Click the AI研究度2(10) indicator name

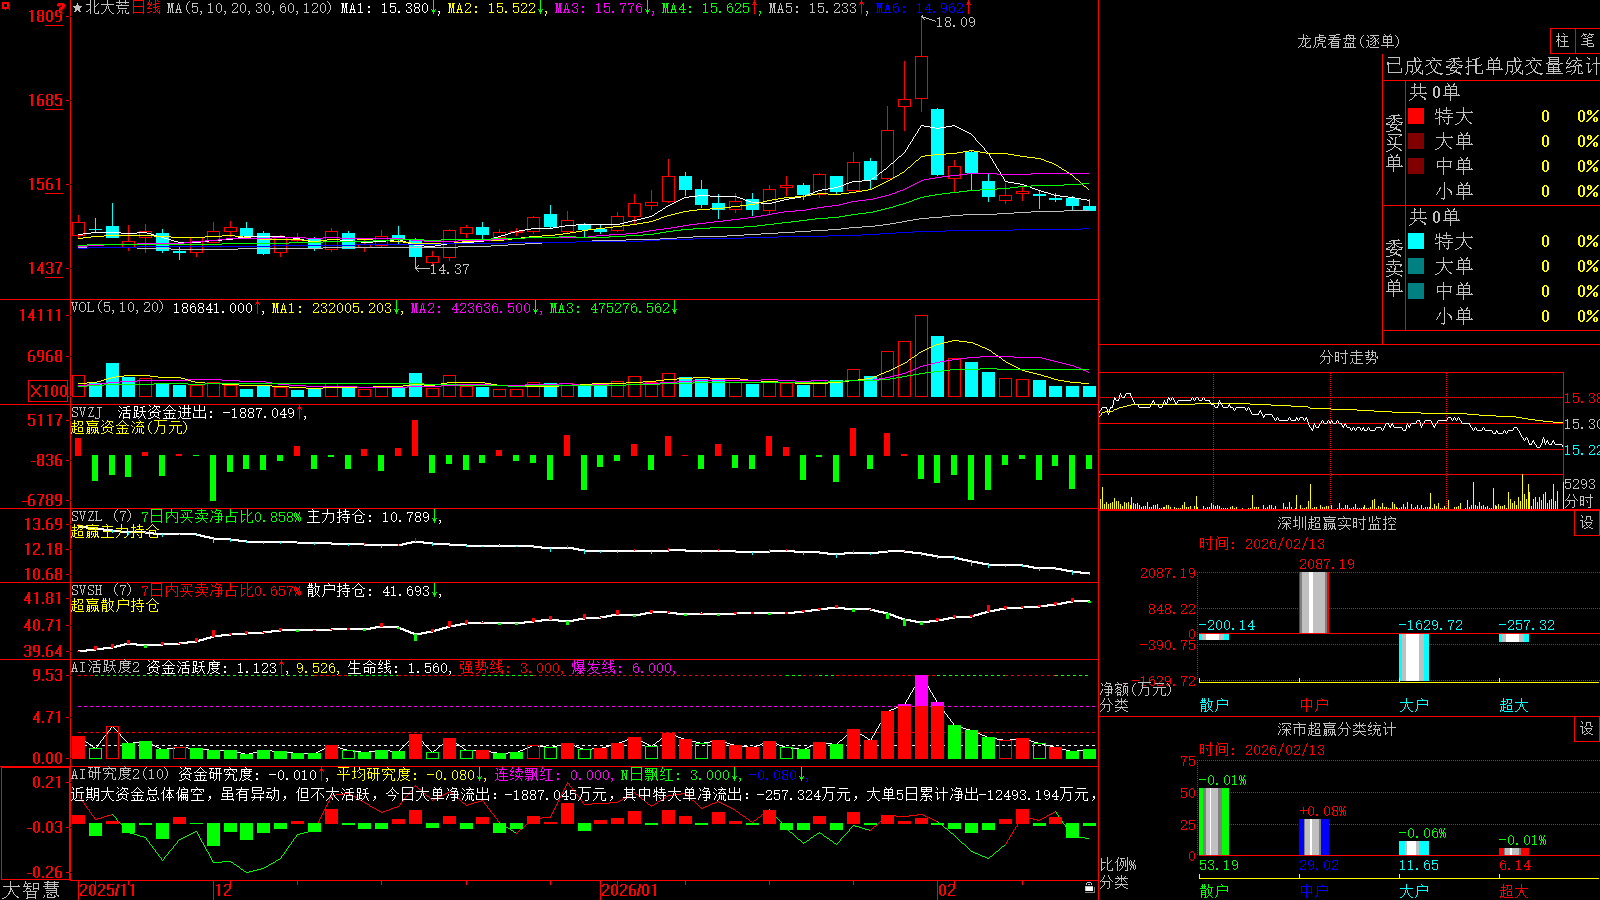pos(120,774)
